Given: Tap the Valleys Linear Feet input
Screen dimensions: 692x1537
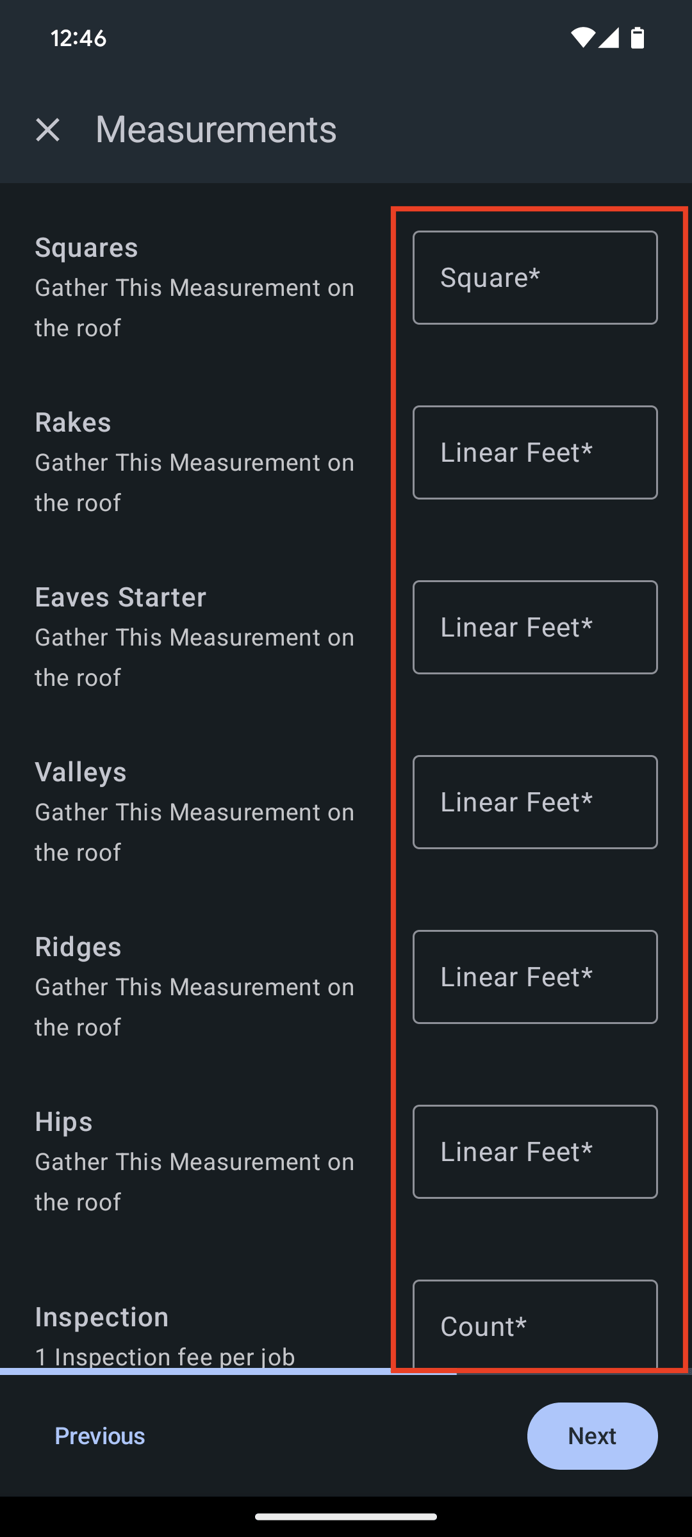Looking at the screenshot, I should pyautogui.click(x=534, y=802).
